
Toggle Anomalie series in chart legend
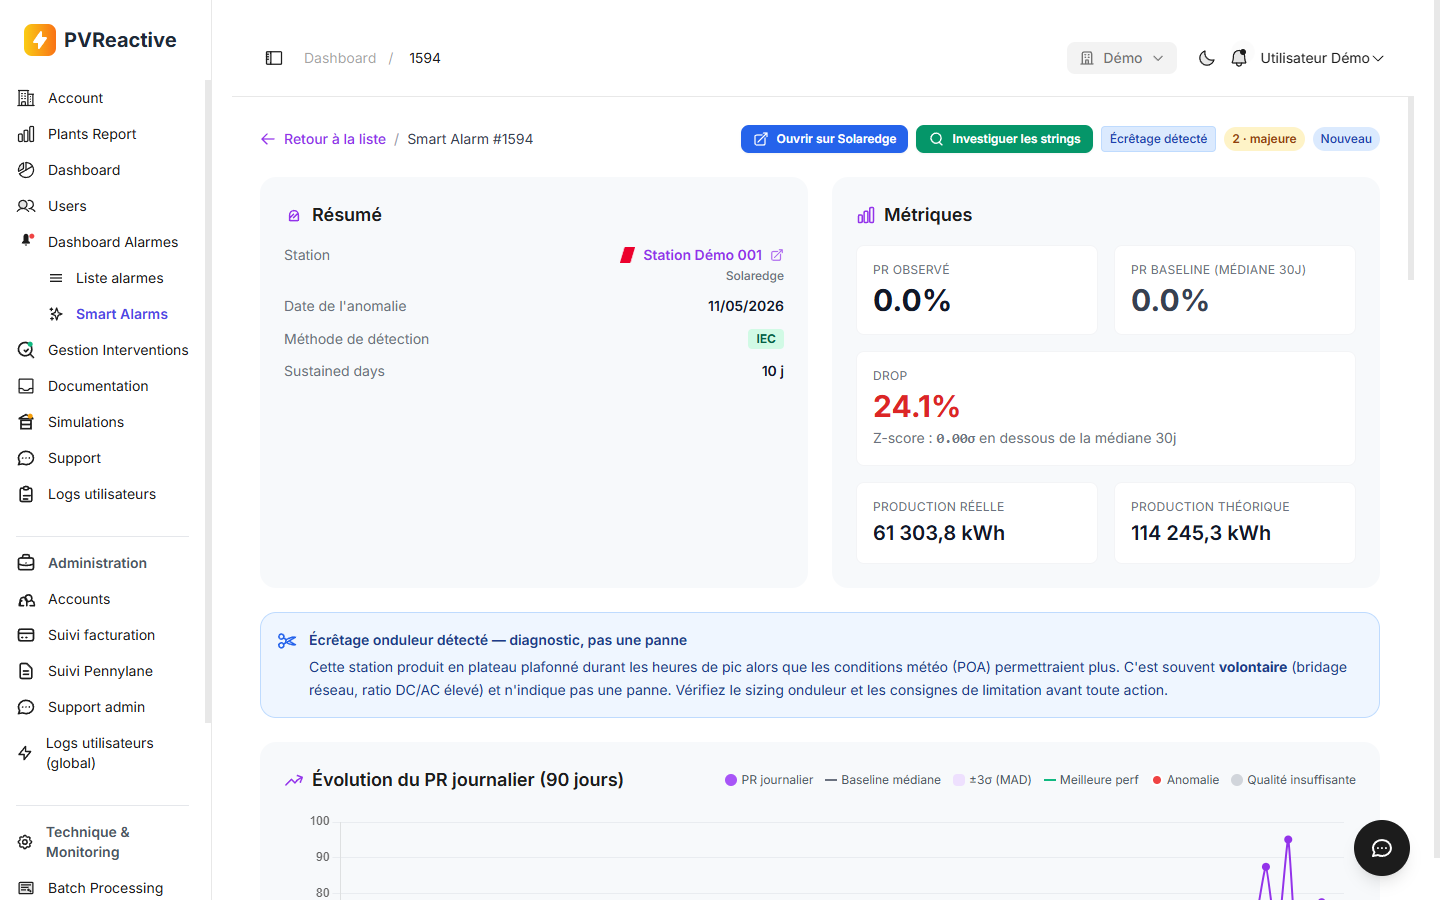tap(1186, 780)
